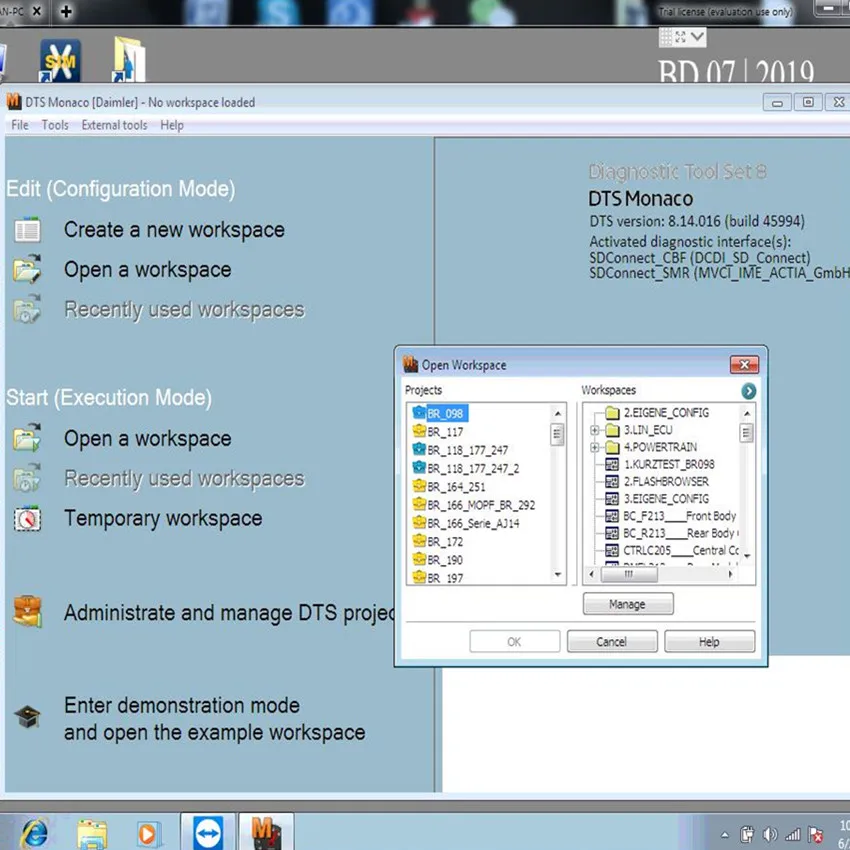The image size is (850, 850).
Task: Open the Tools menu
Action: coord(55,125)
